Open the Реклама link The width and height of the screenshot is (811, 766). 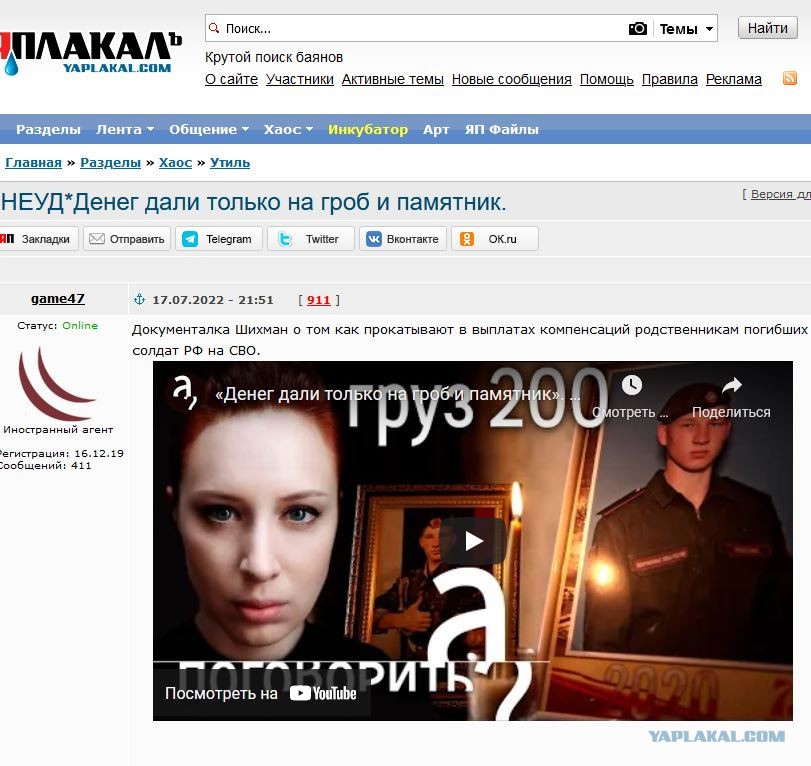pos(733,79)
